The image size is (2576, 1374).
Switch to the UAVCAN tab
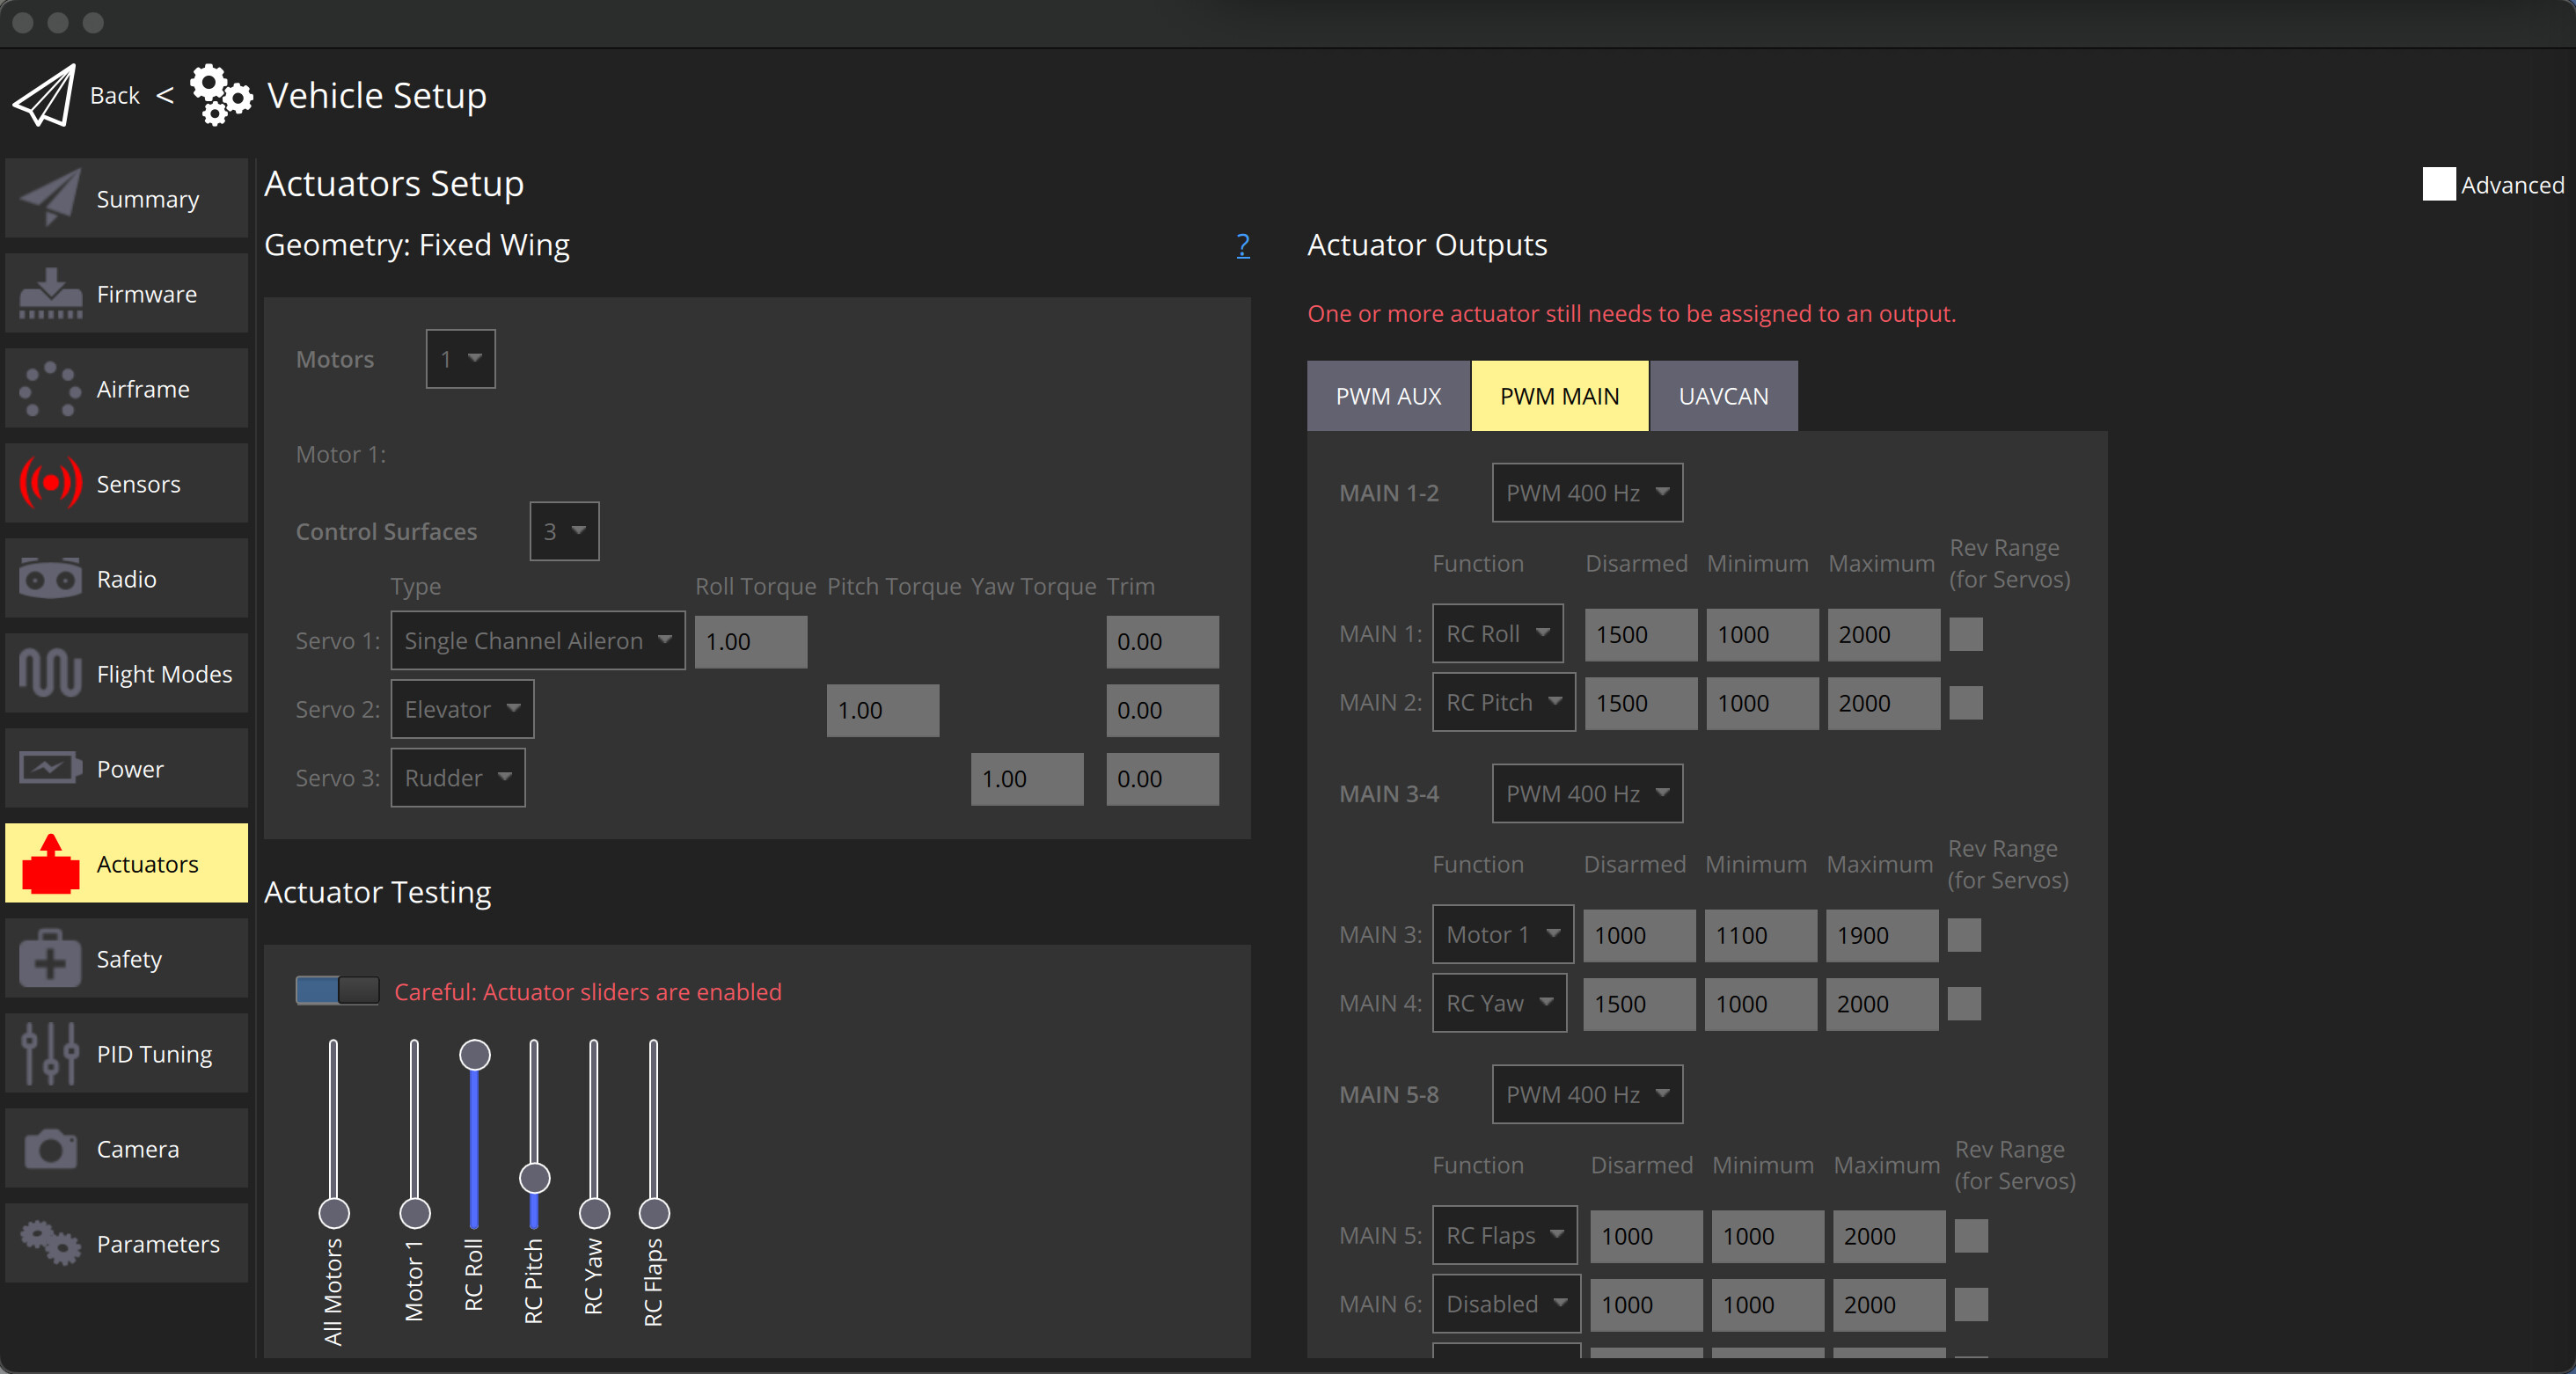(x=1723, y=396)
